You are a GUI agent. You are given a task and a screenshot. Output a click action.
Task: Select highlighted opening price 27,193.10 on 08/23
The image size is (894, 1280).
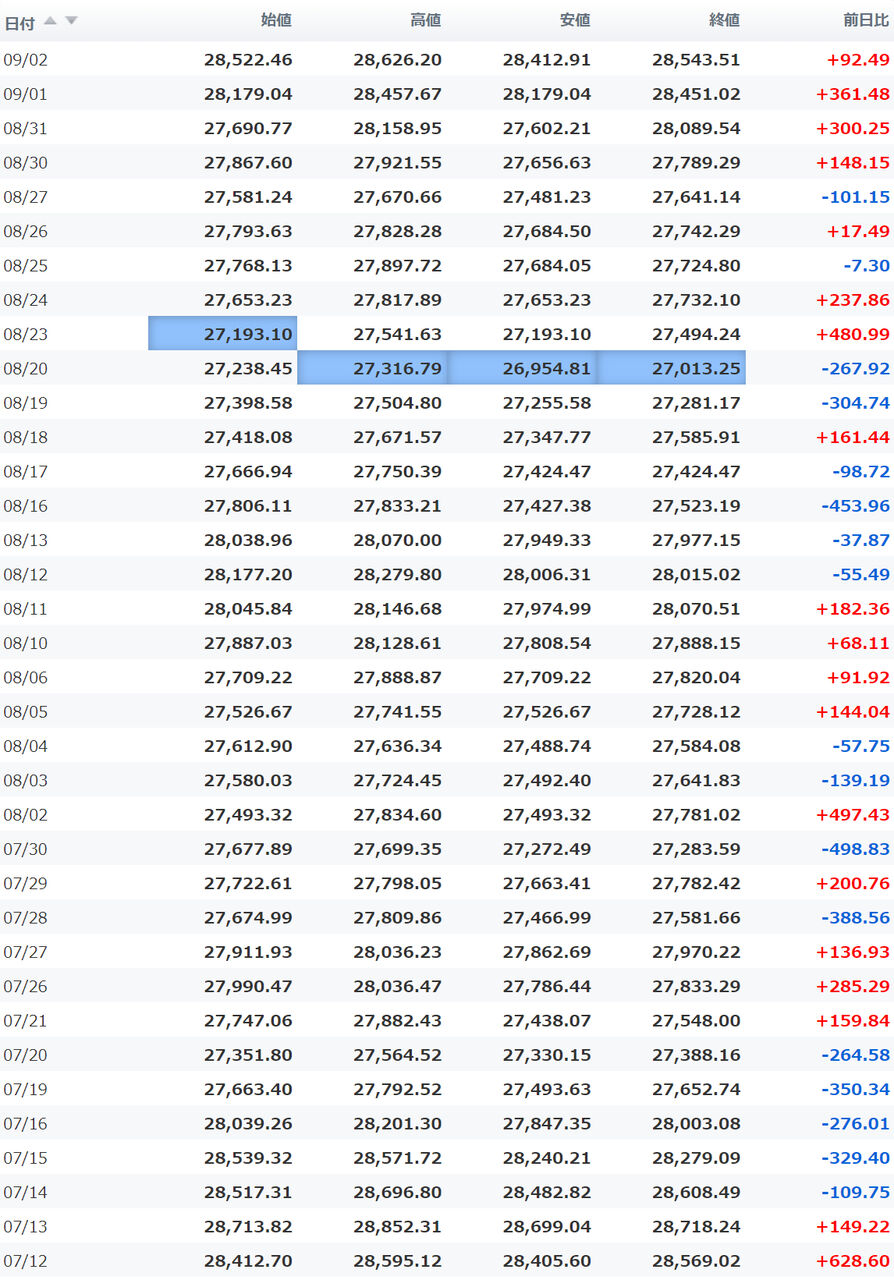(x=223, y=334)
